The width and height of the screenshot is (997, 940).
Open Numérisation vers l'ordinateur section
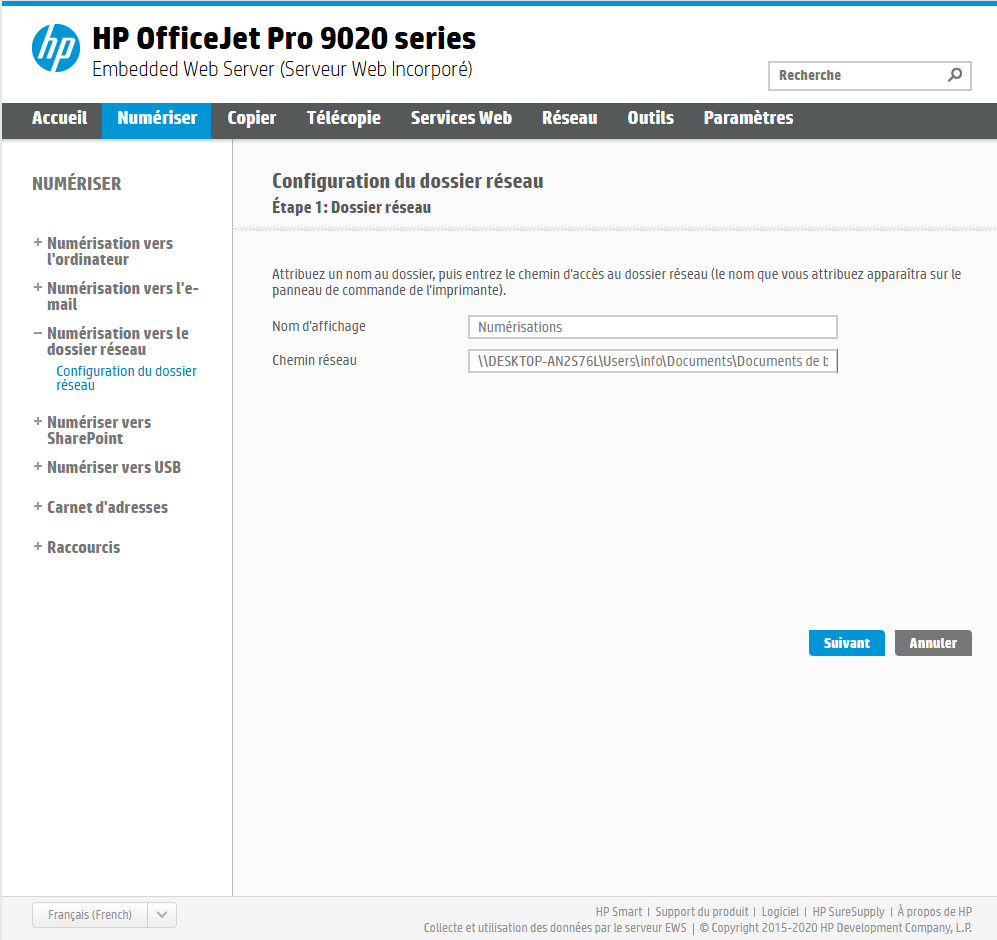click(110, 251)
